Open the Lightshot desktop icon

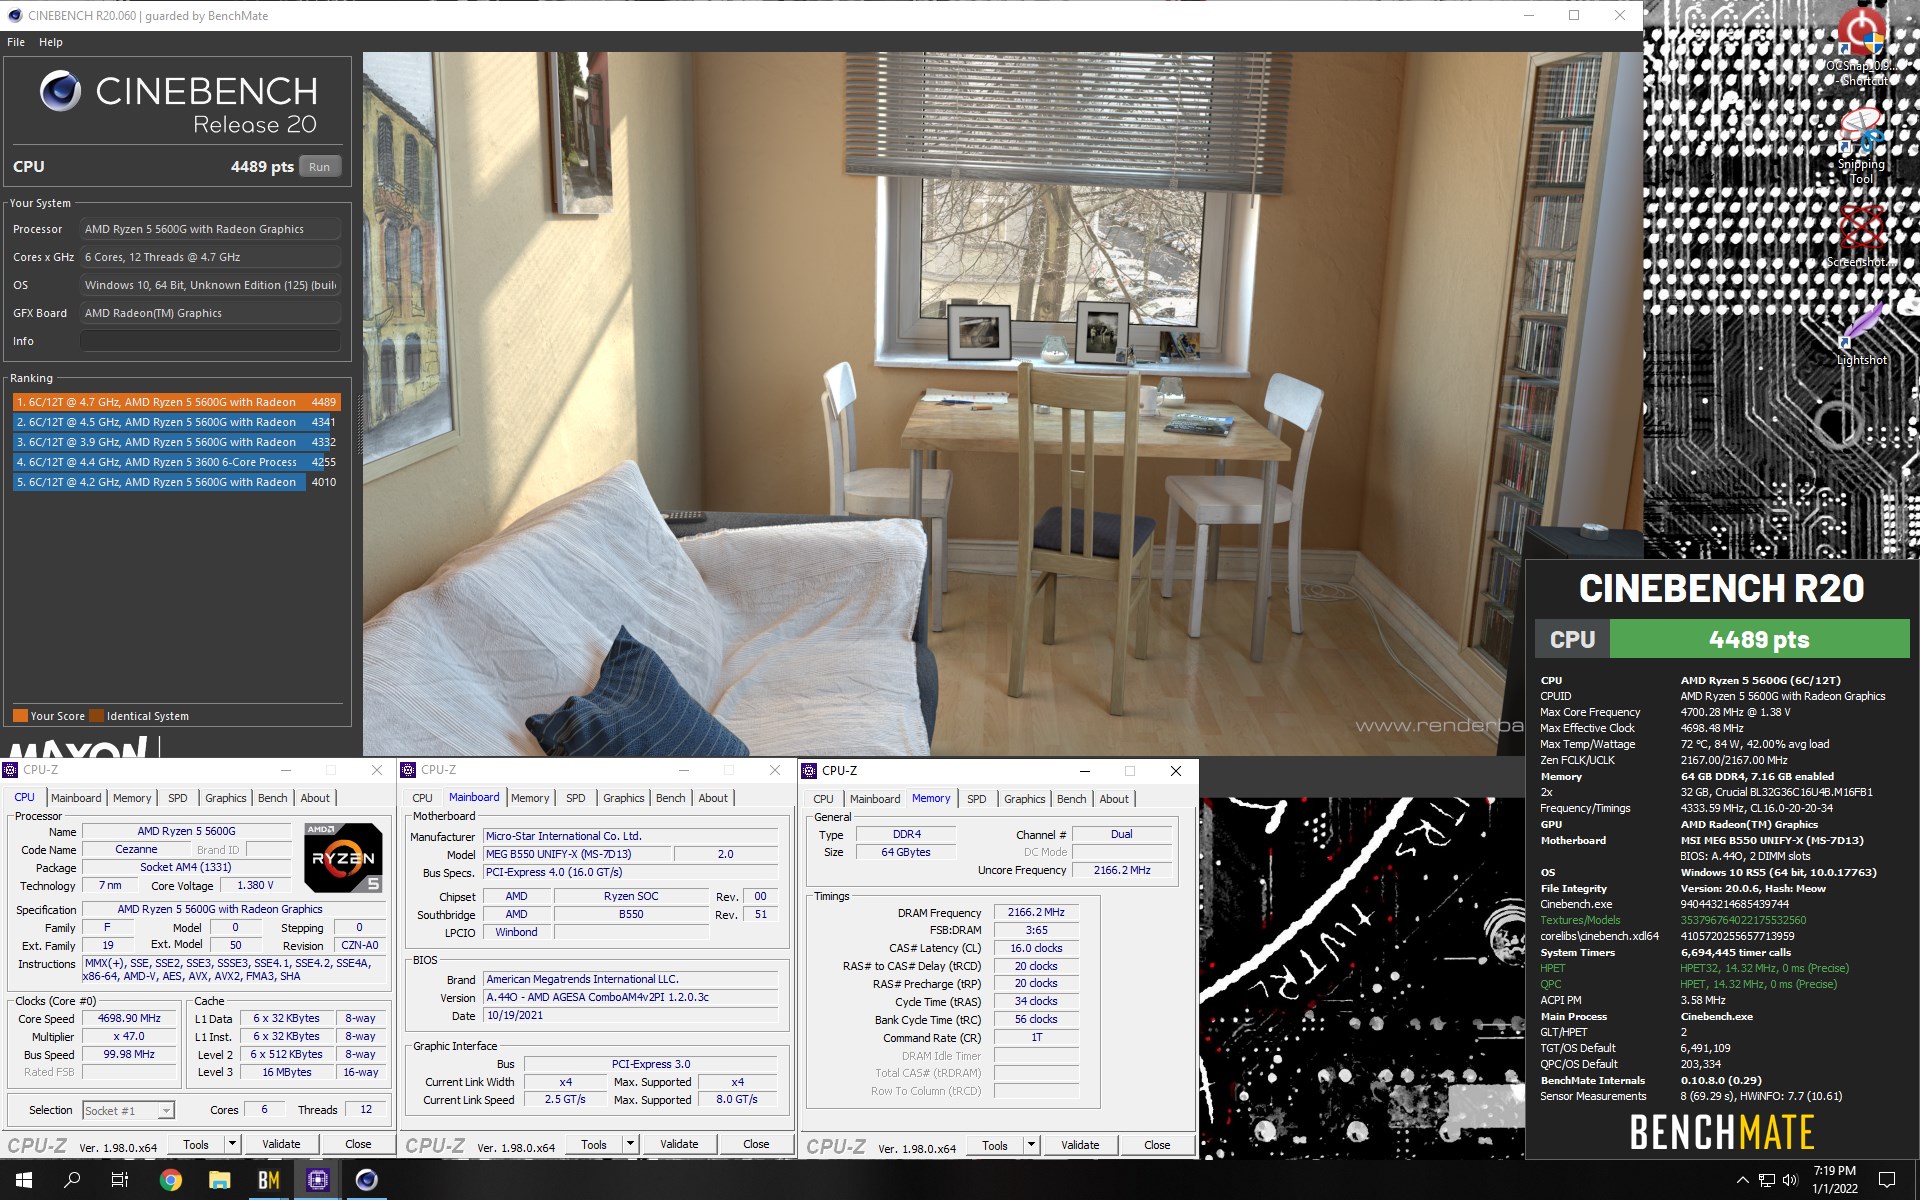1861,335
